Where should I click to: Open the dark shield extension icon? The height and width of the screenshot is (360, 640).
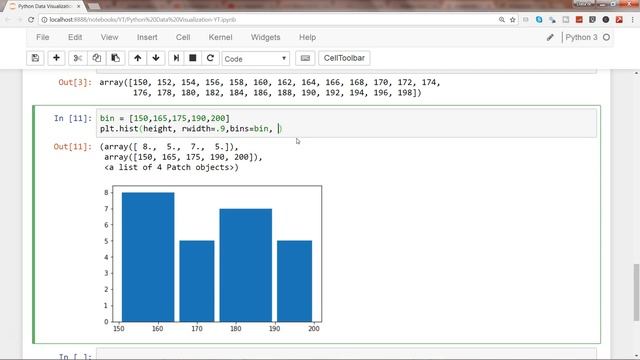592,20
